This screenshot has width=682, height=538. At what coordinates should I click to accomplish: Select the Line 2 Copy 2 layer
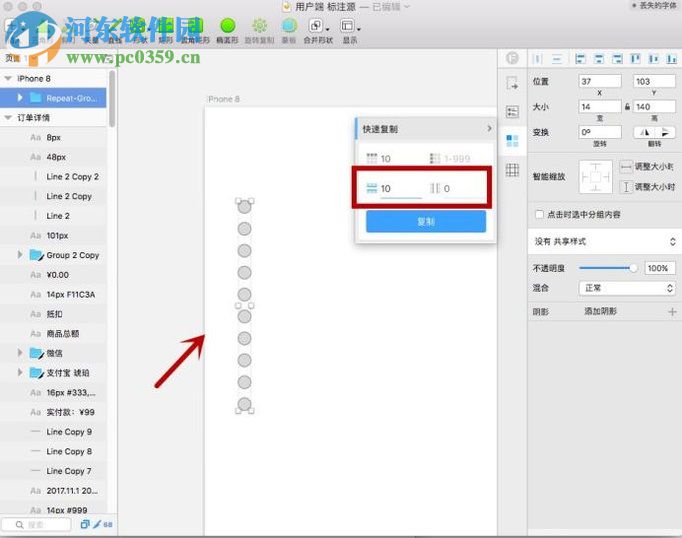(72, 177)
